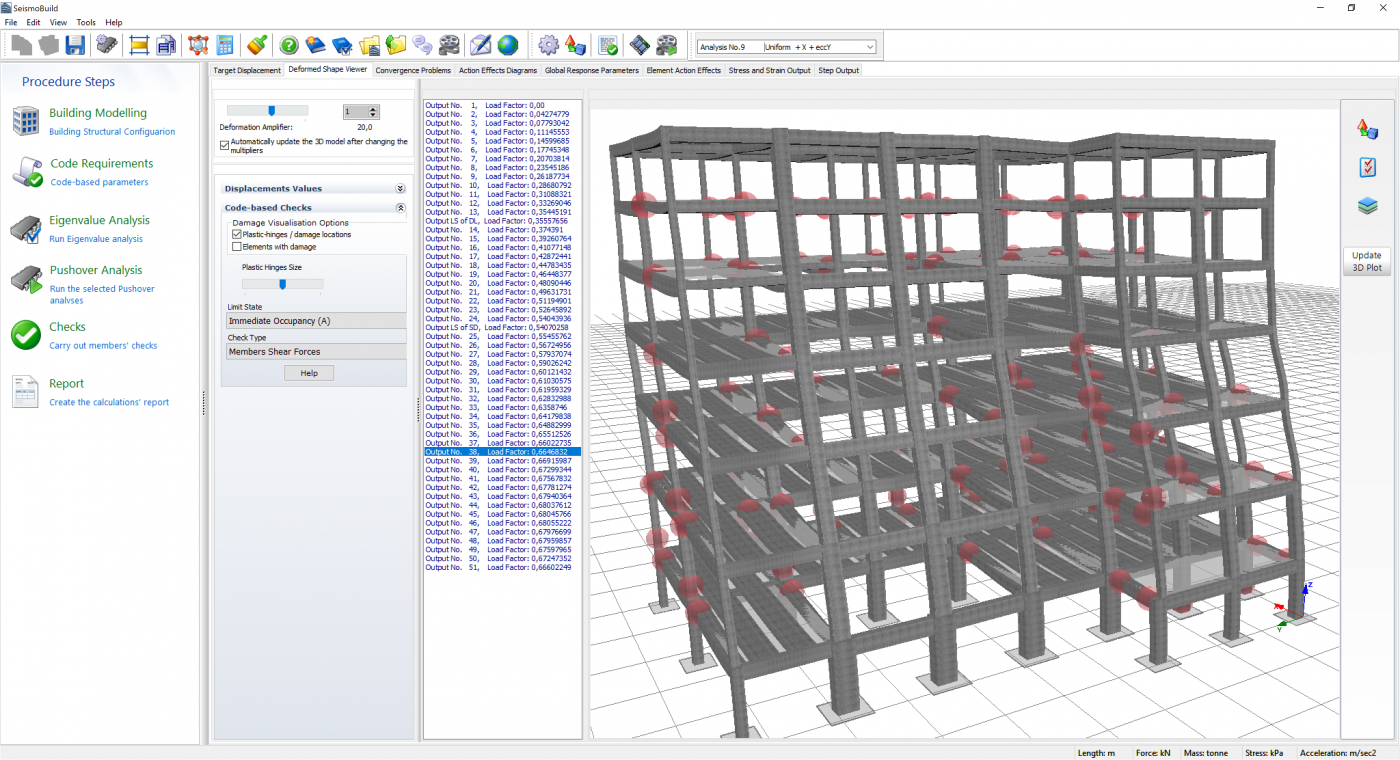Click the toolbar colored 3D shapes icon
1400x760 pixels.
click(x=575, y=45)
